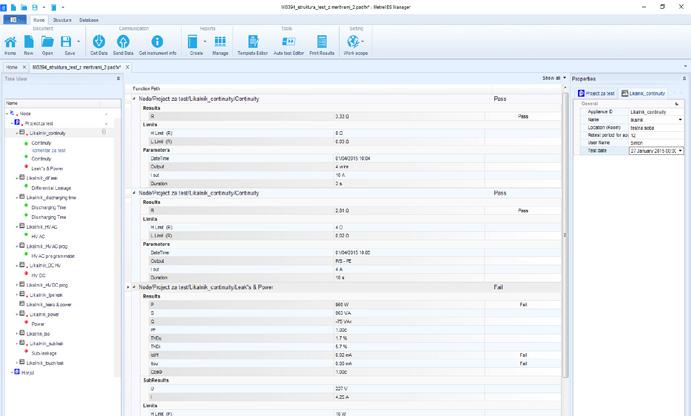Viewport: 691px width, 416px height.
Task: Close the struktura_test padfx document tab
Action: pyautogui.click(x=127, y=67)
